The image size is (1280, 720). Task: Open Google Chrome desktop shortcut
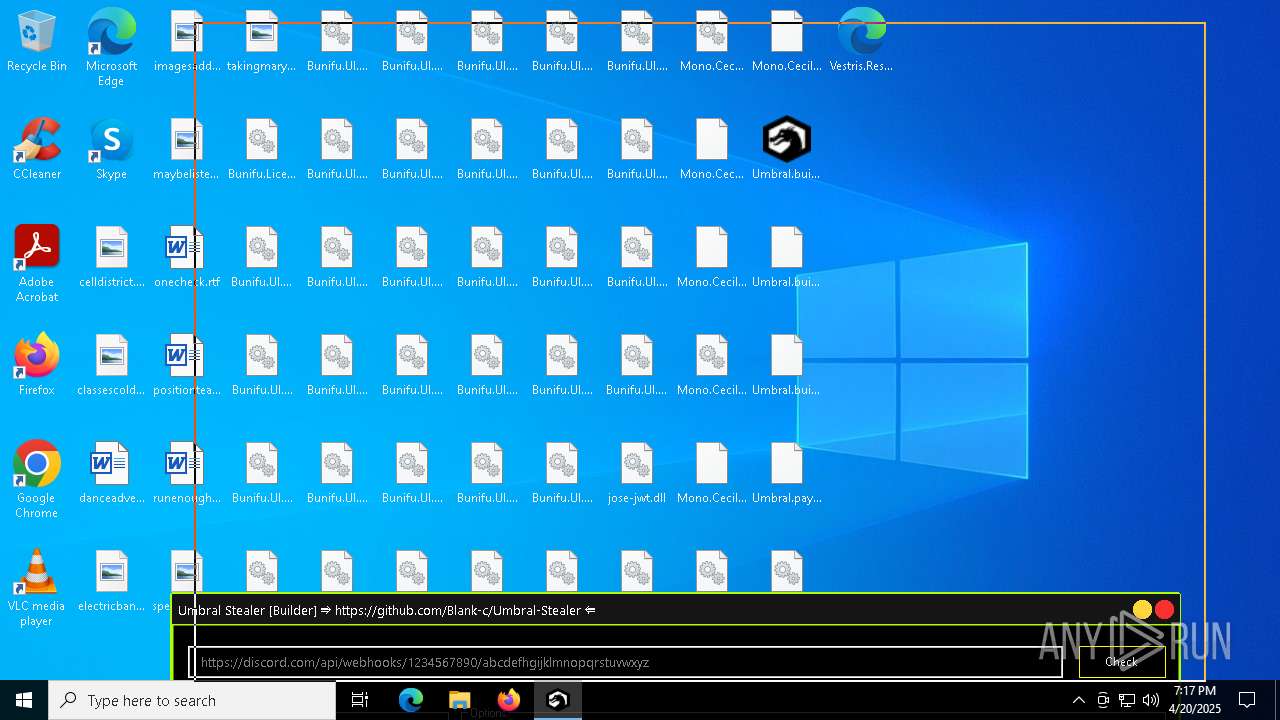[37, 480]
